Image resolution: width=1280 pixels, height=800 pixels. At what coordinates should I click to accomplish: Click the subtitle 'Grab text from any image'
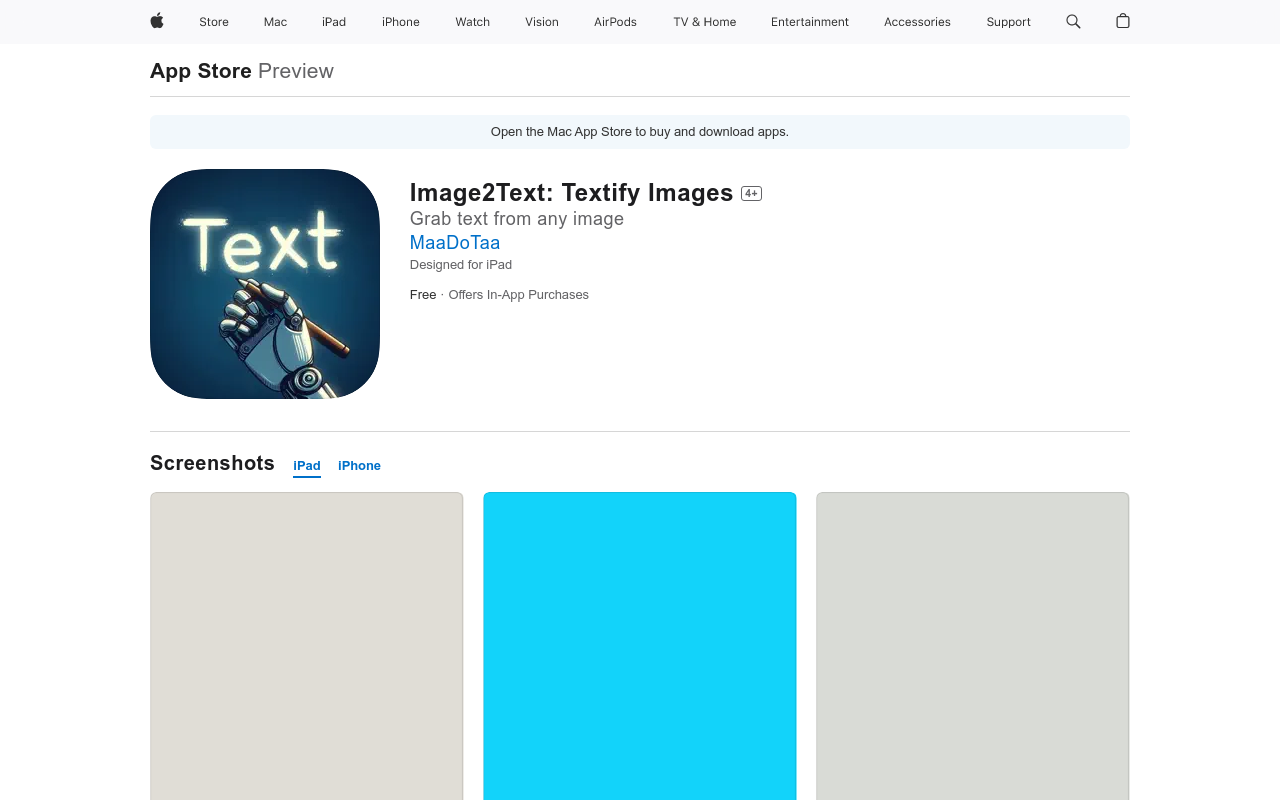pos(517,219)
